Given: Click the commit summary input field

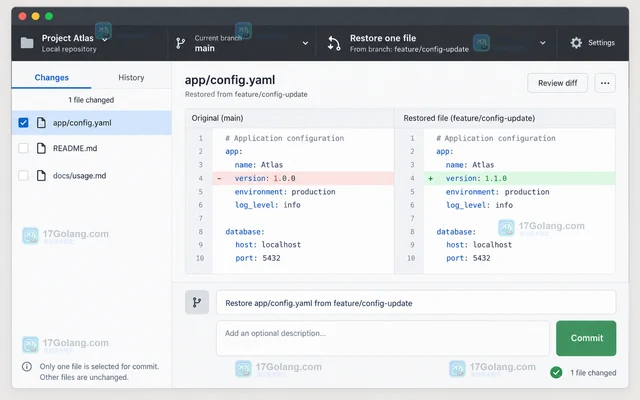Looking at the screenshot, I should pos(416,302).
